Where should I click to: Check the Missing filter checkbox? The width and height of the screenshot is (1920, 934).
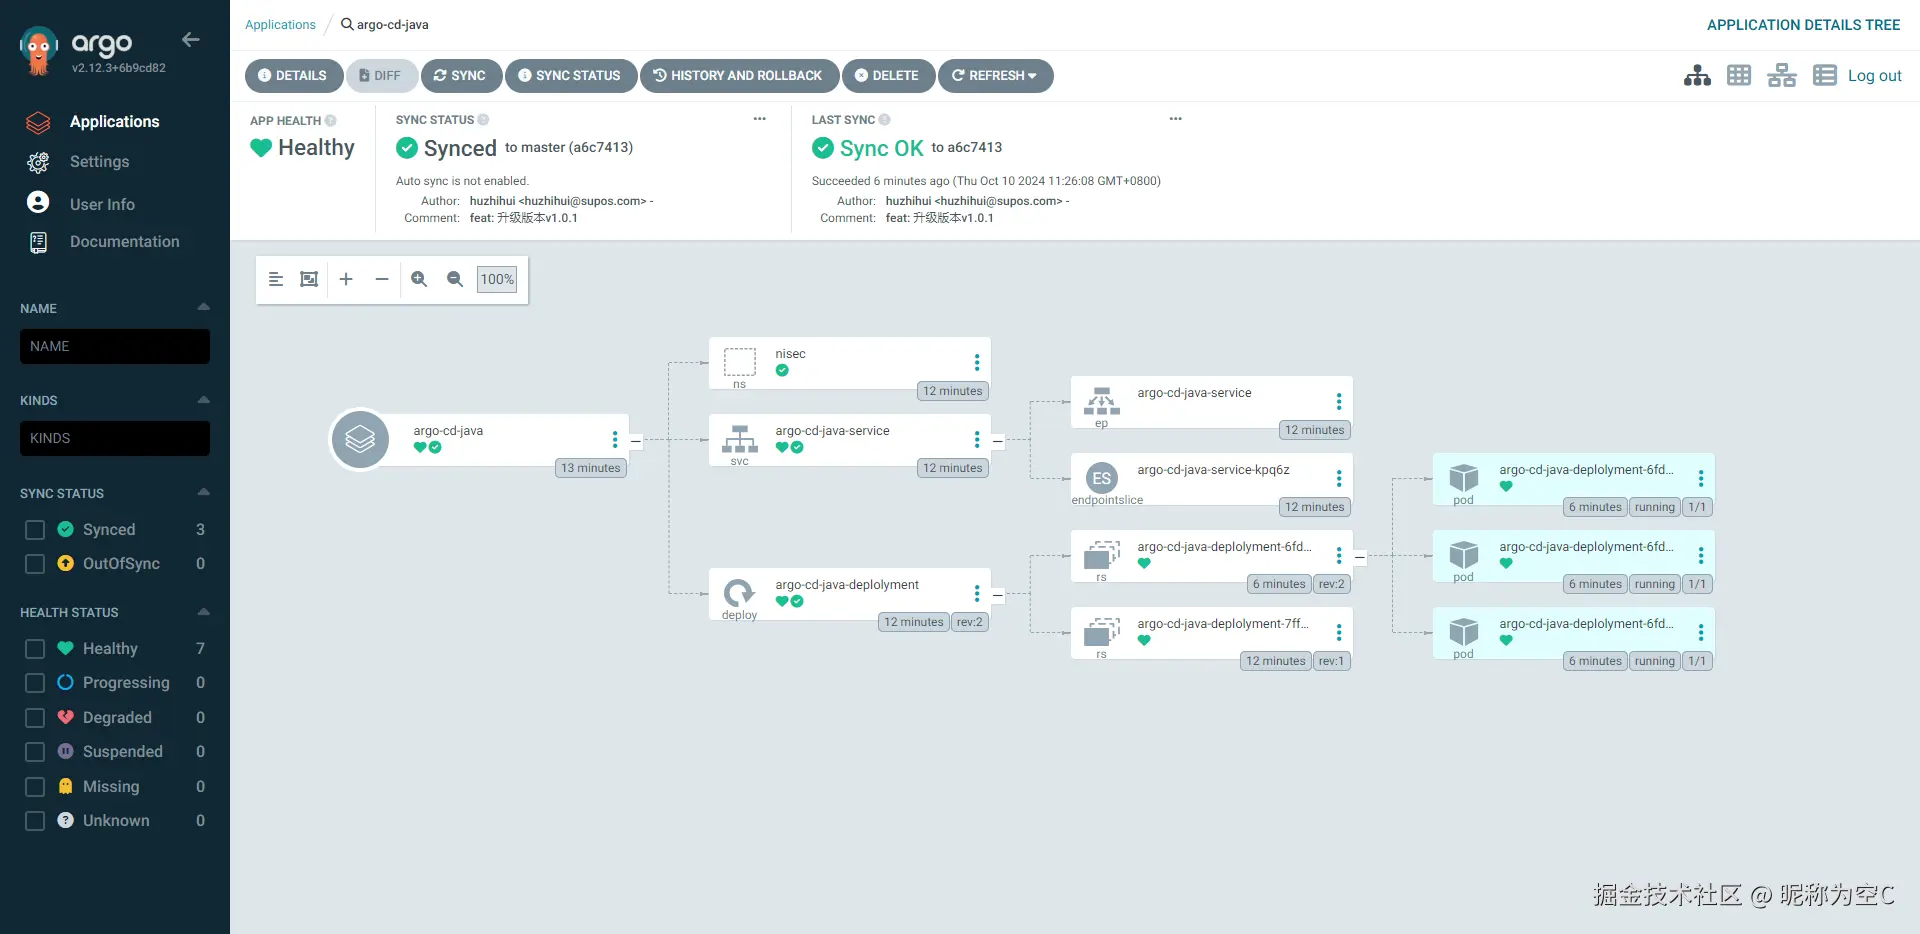pyautogui.click(x=35, y=787)
